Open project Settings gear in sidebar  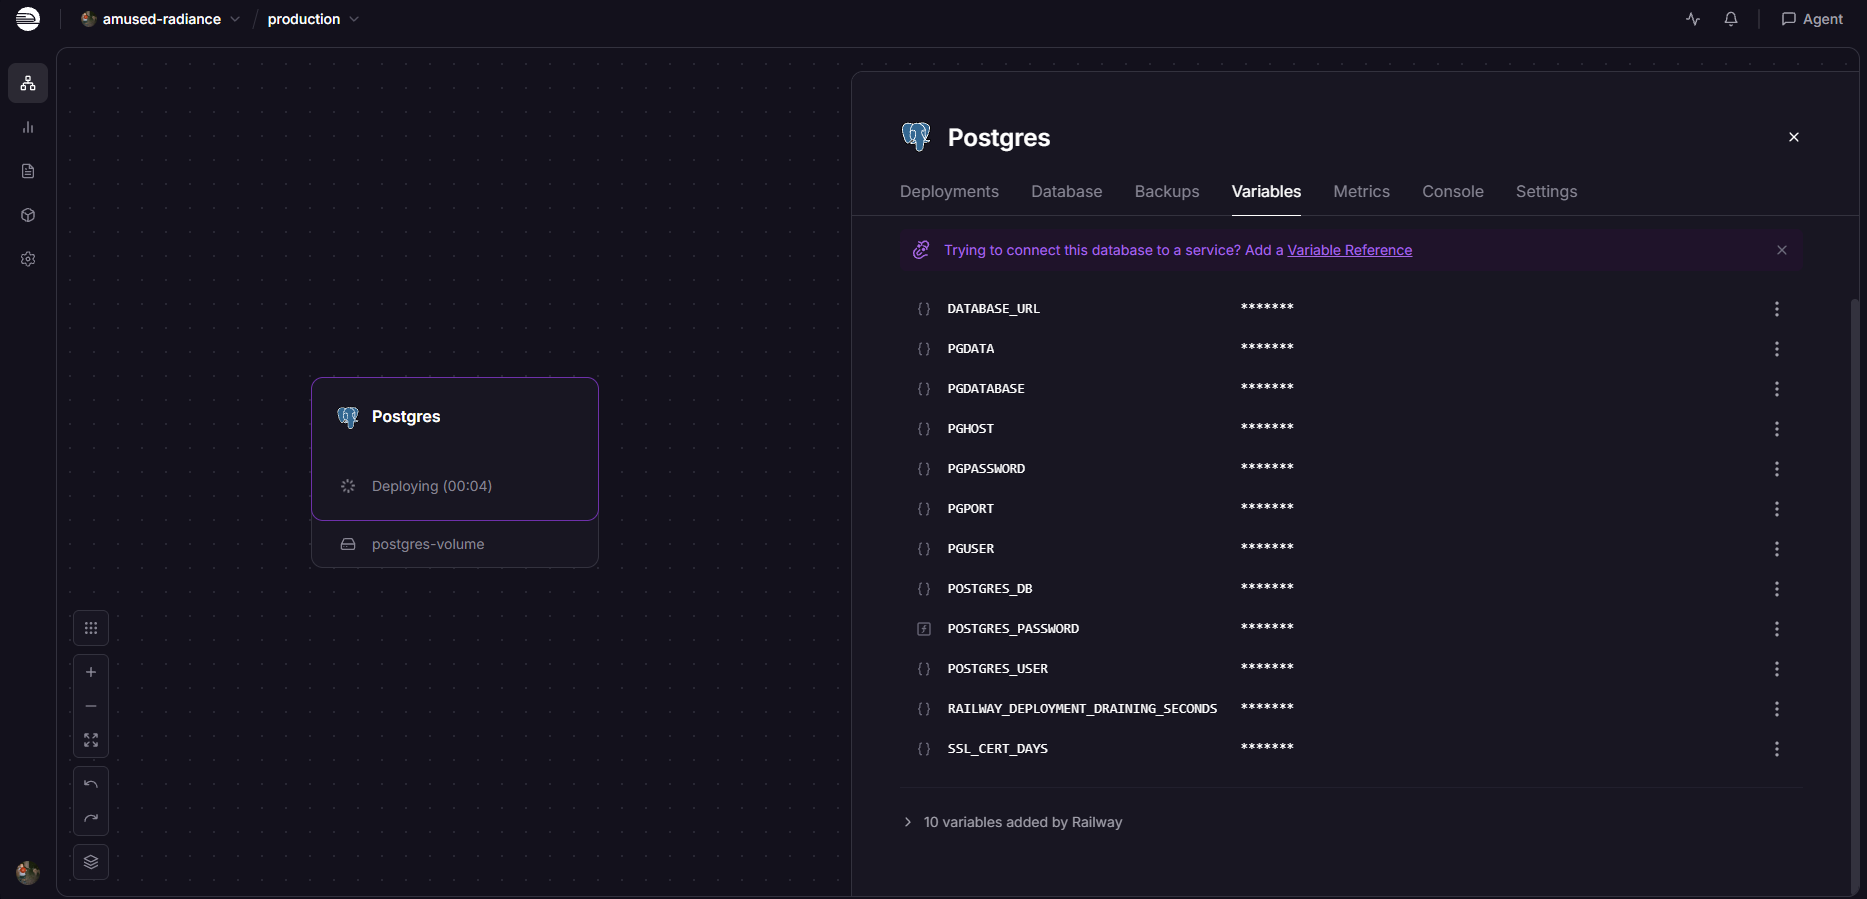pos(28,259)
